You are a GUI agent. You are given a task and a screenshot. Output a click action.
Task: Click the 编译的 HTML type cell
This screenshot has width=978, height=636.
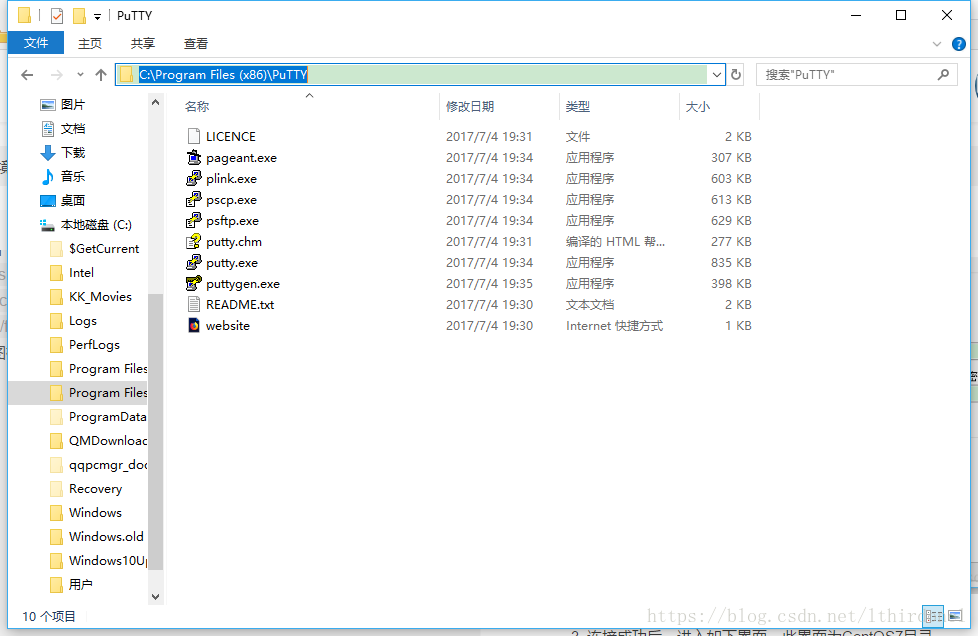(615, 241)
